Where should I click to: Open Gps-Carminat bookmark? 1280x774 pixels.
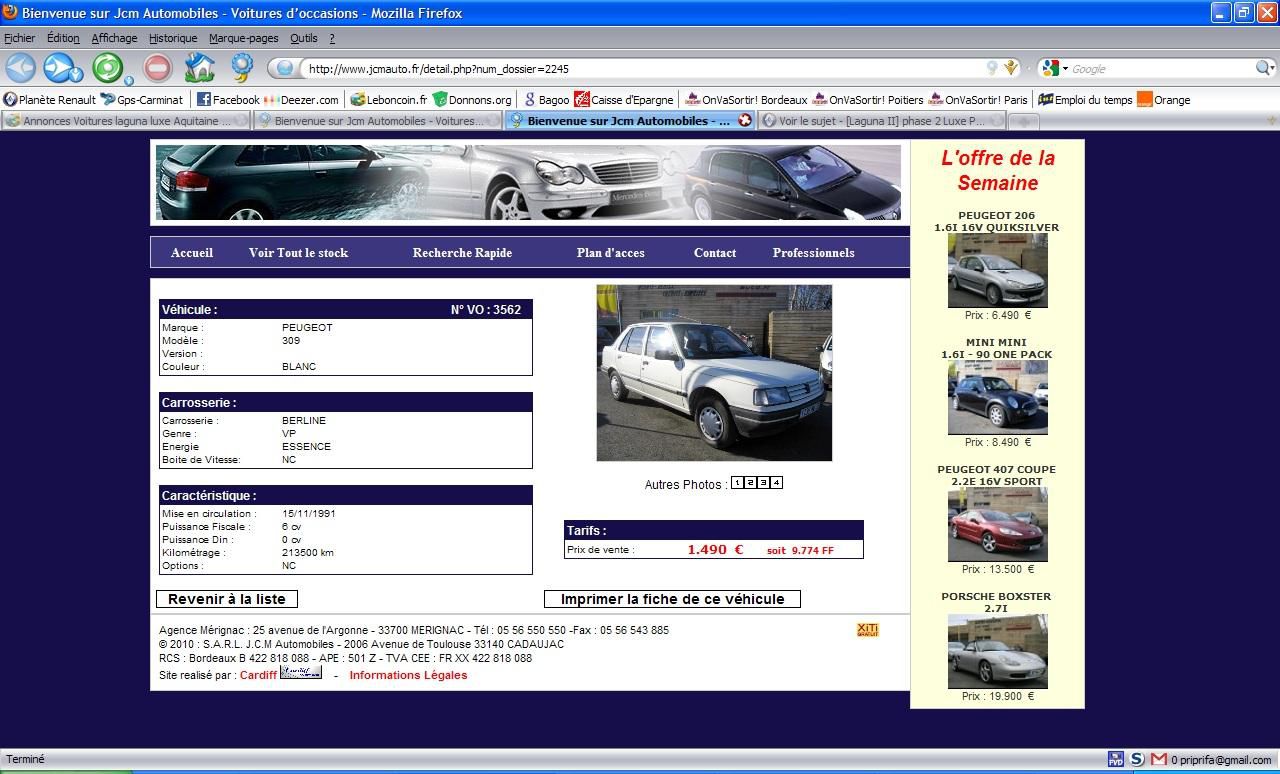coord(142,99)
